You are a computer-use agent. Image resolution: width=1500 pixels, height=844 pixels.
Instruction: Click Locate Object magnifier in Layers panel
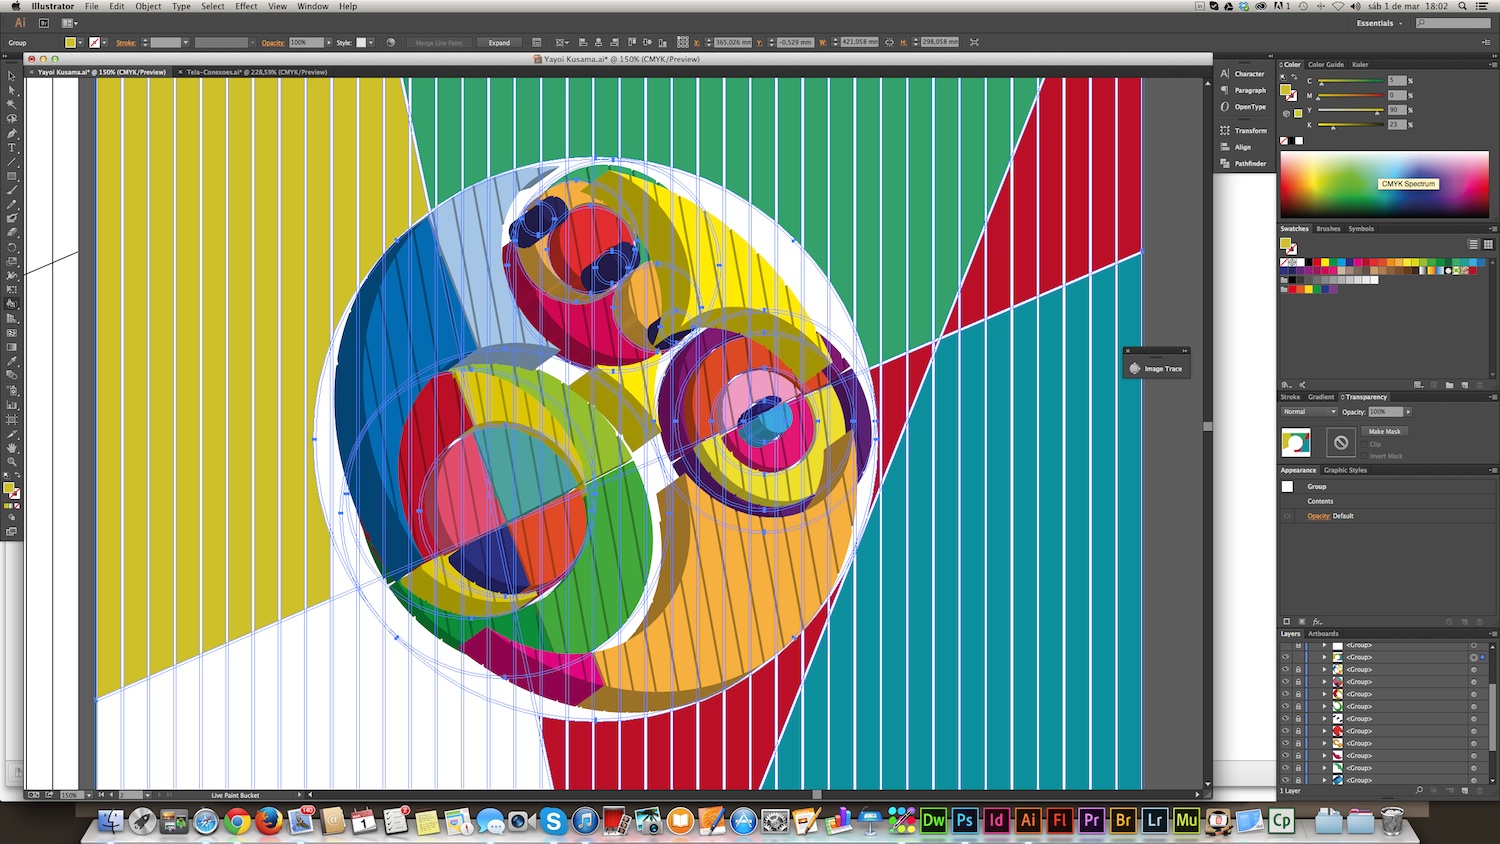tap(1419, 790)
